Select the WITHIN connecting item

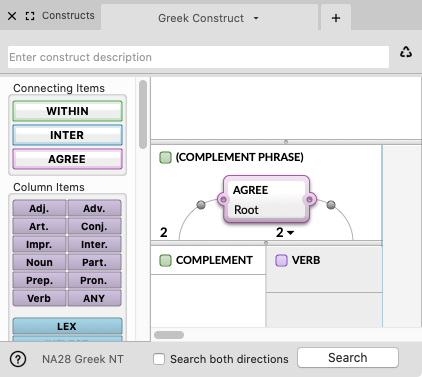tap(67, 111)
